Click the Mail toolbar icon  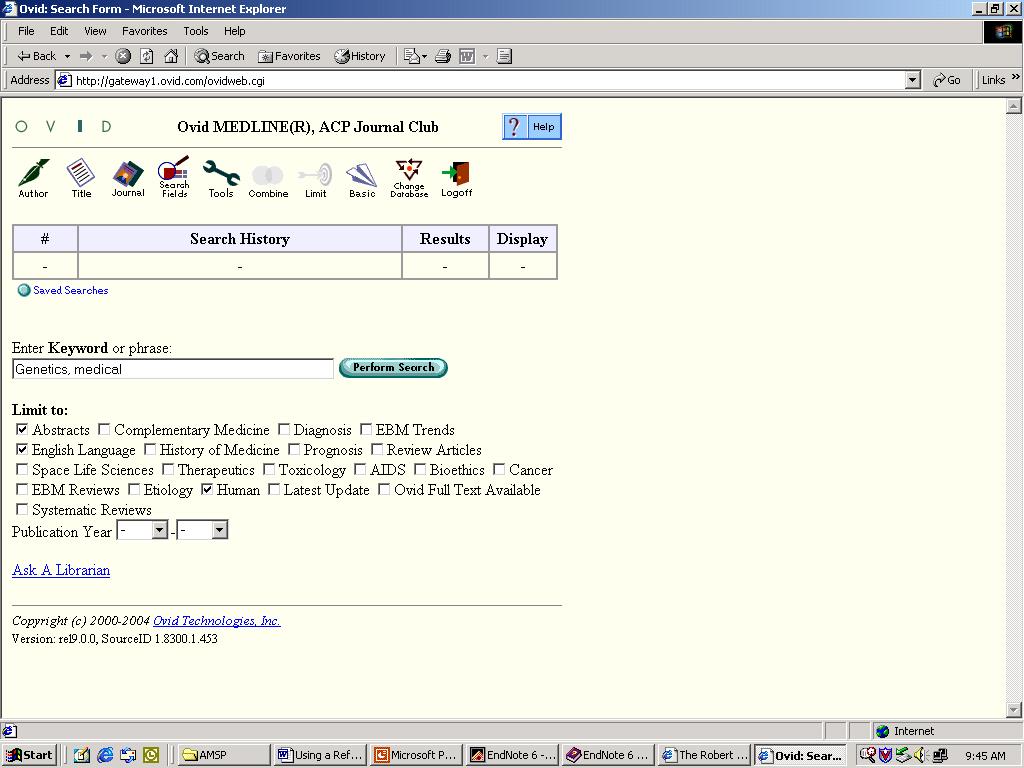click(x=411, y=56)
